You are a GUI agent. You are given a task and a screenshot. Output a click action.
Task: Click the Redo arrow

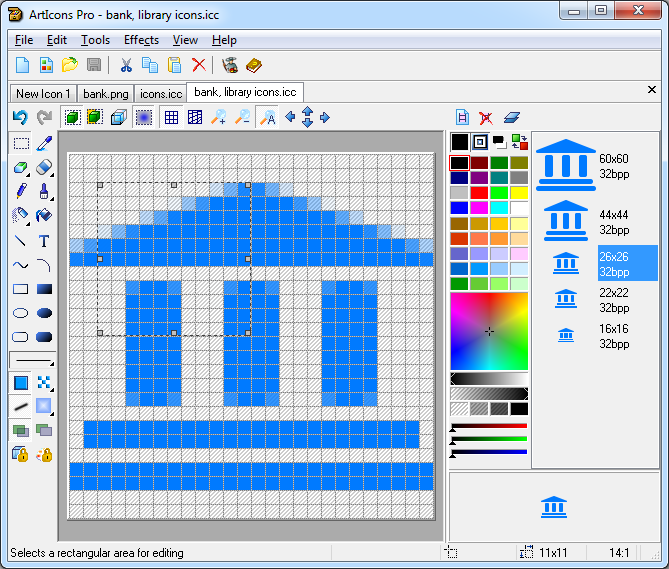[x=44, y=117]
